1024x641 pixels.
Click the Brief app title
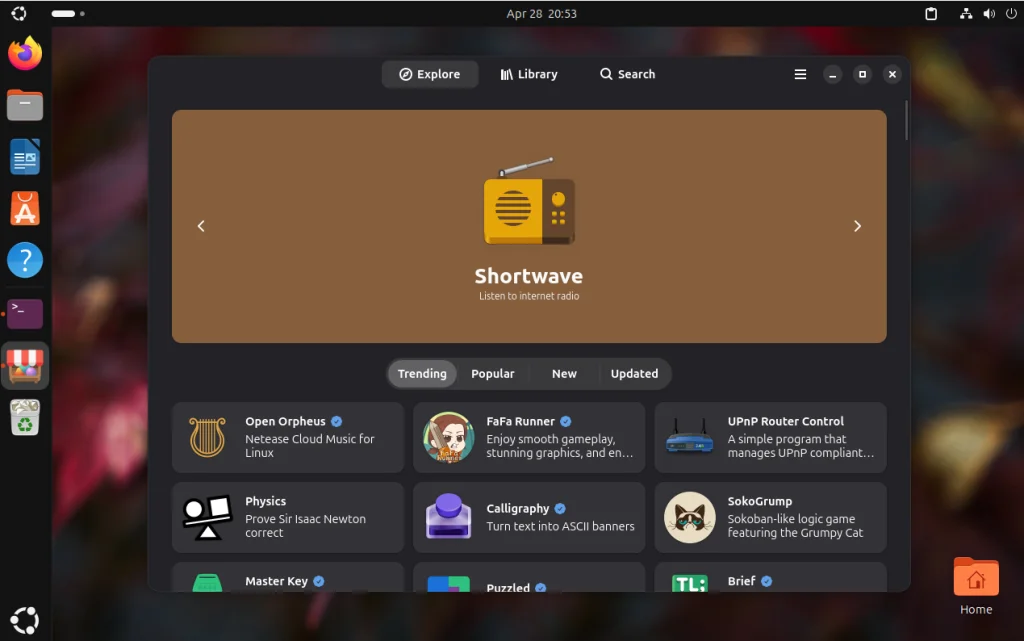point(741,581)
